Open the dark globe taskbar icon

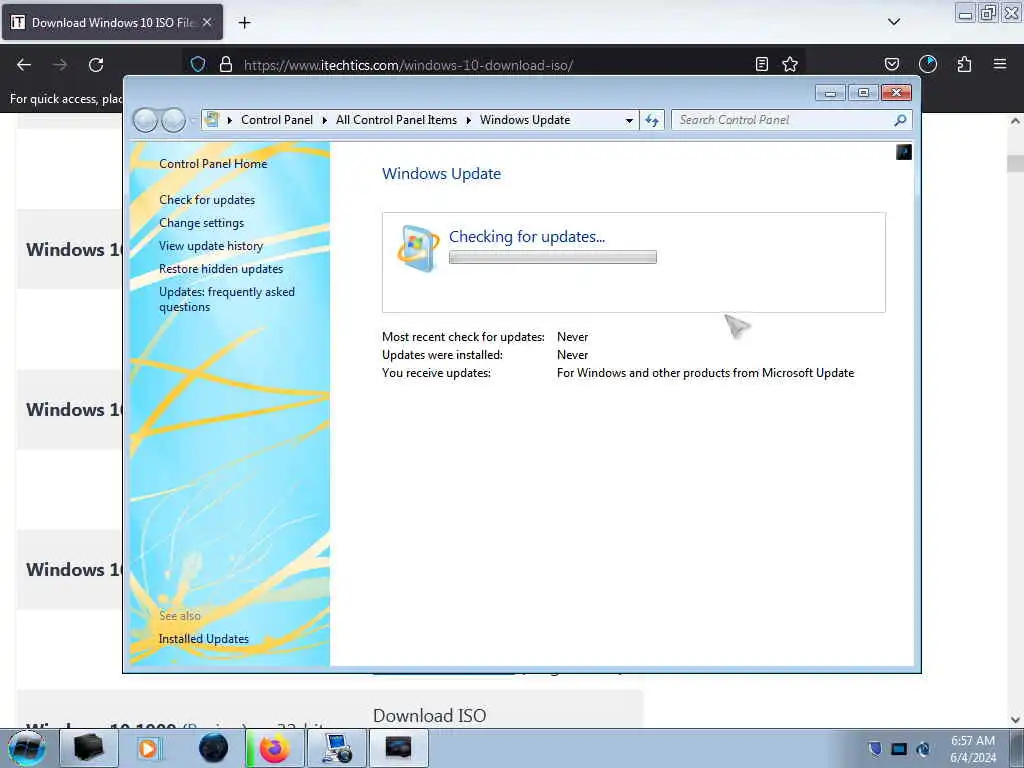[x=213, y=748]
